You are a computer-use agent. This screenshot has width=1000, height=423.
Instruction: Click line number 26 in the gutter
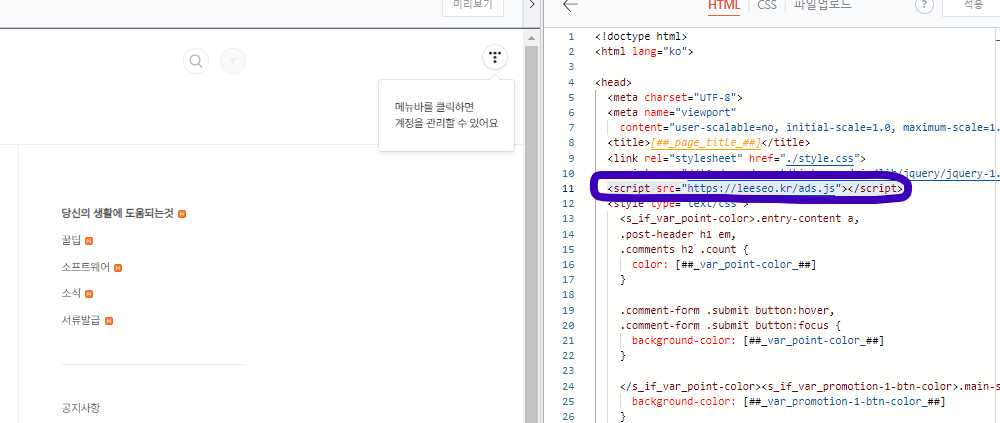[568, 417]
